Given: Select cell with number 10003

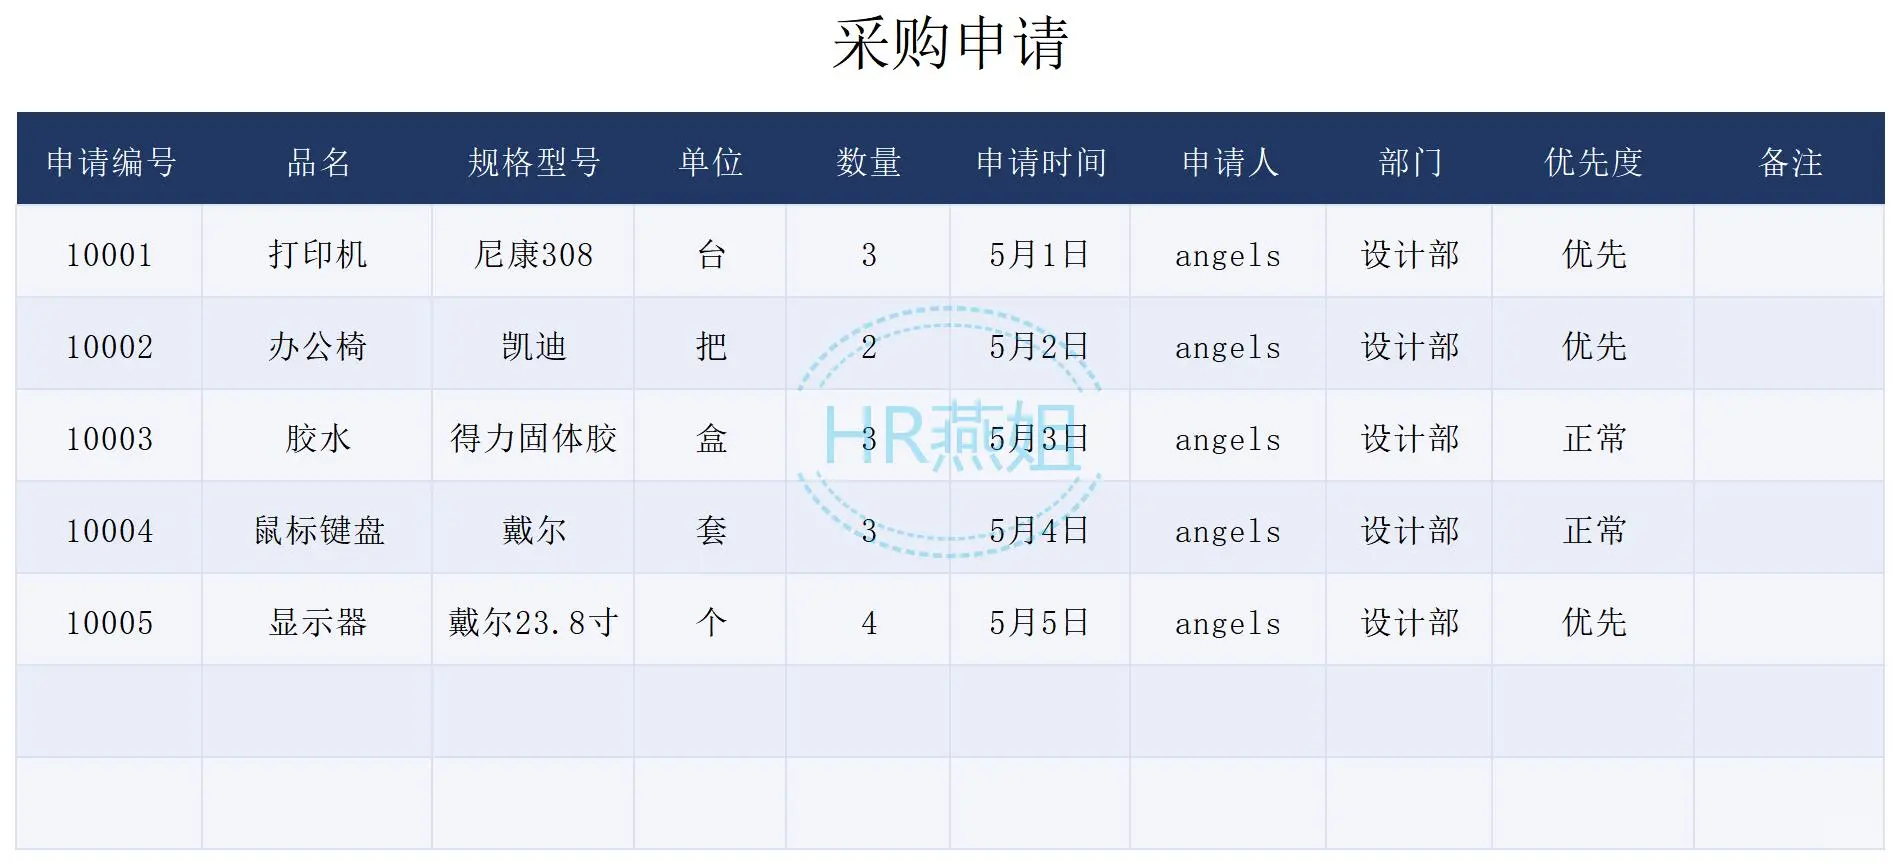Looking at the screenshot, I should [x=109, y=435].
